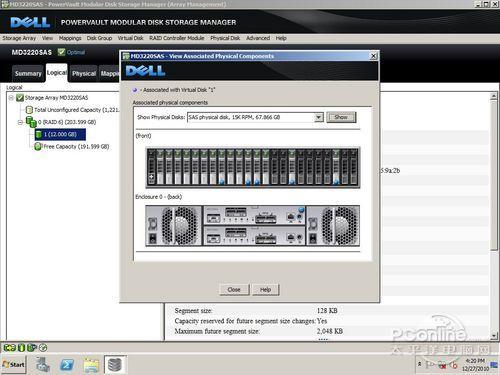The width and height of the screenshot is (500, 375).
Task: Collapse the RAID 6 disk group node
Action: [x=20, y=122]
